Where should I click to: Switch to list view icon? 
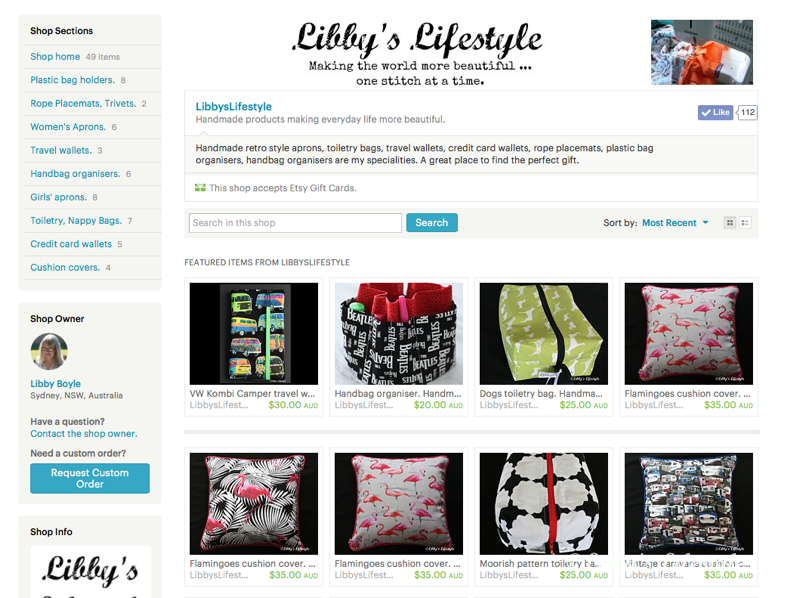point(745,222)
